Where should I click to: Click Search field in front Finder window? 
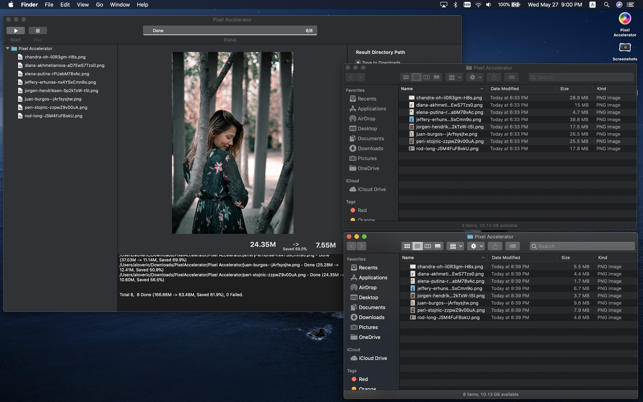pyautogui.click(x=582, y=246)
